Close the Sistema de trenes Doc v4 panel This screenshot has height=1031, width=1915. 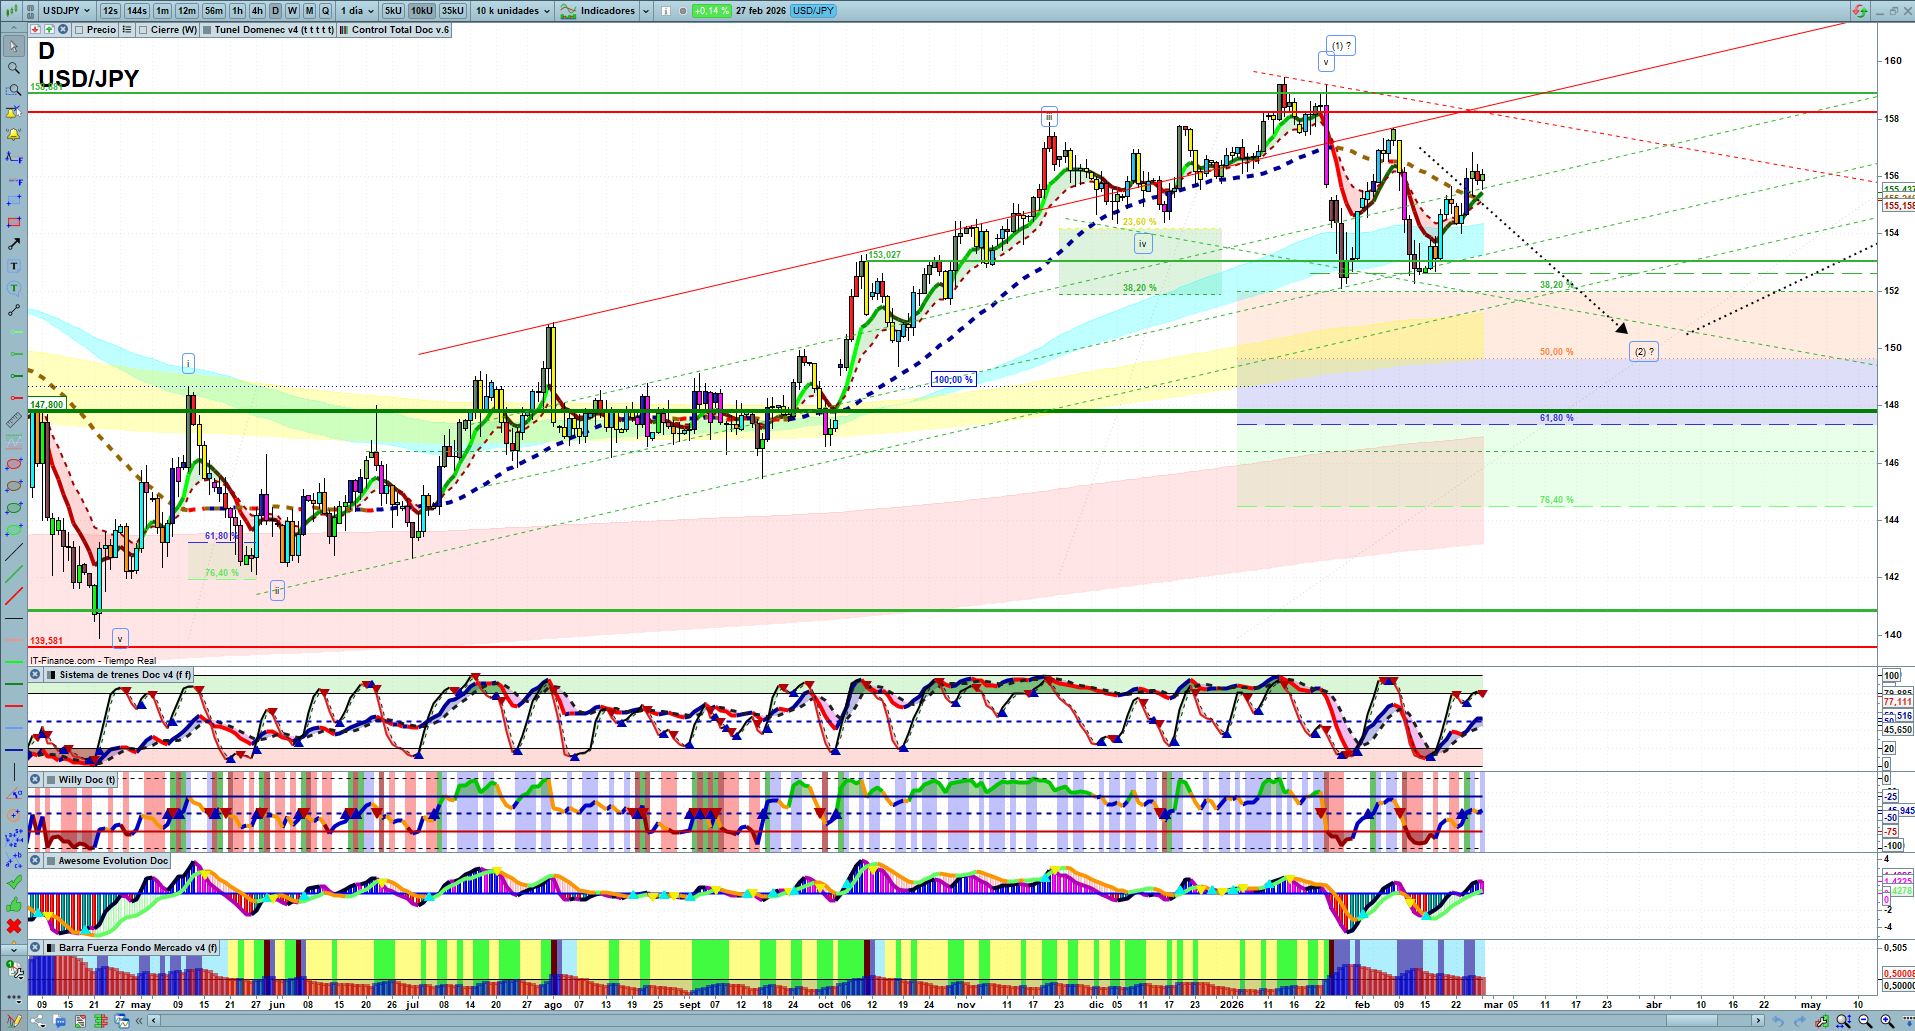coord(35,675)
